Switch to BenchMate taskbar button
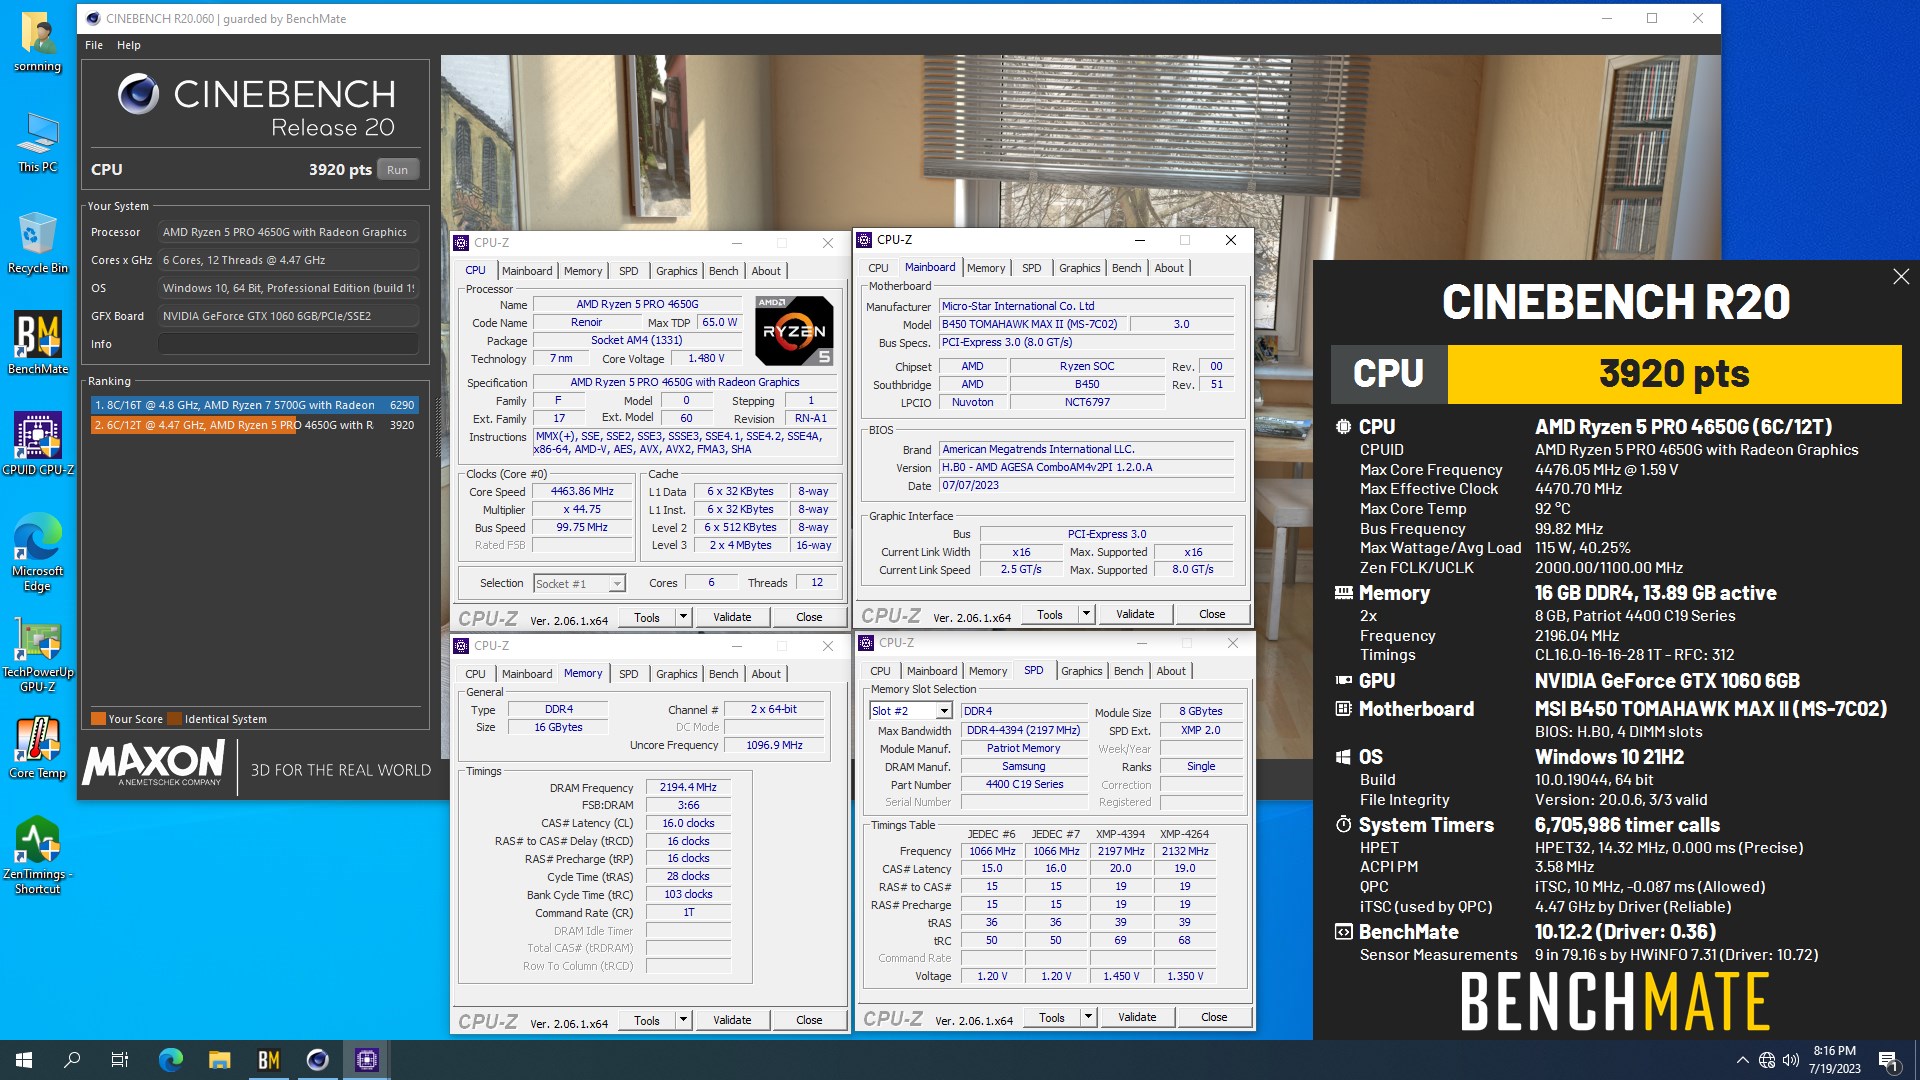Viewport: 1920px width, 1080px height. [269, 1060]
